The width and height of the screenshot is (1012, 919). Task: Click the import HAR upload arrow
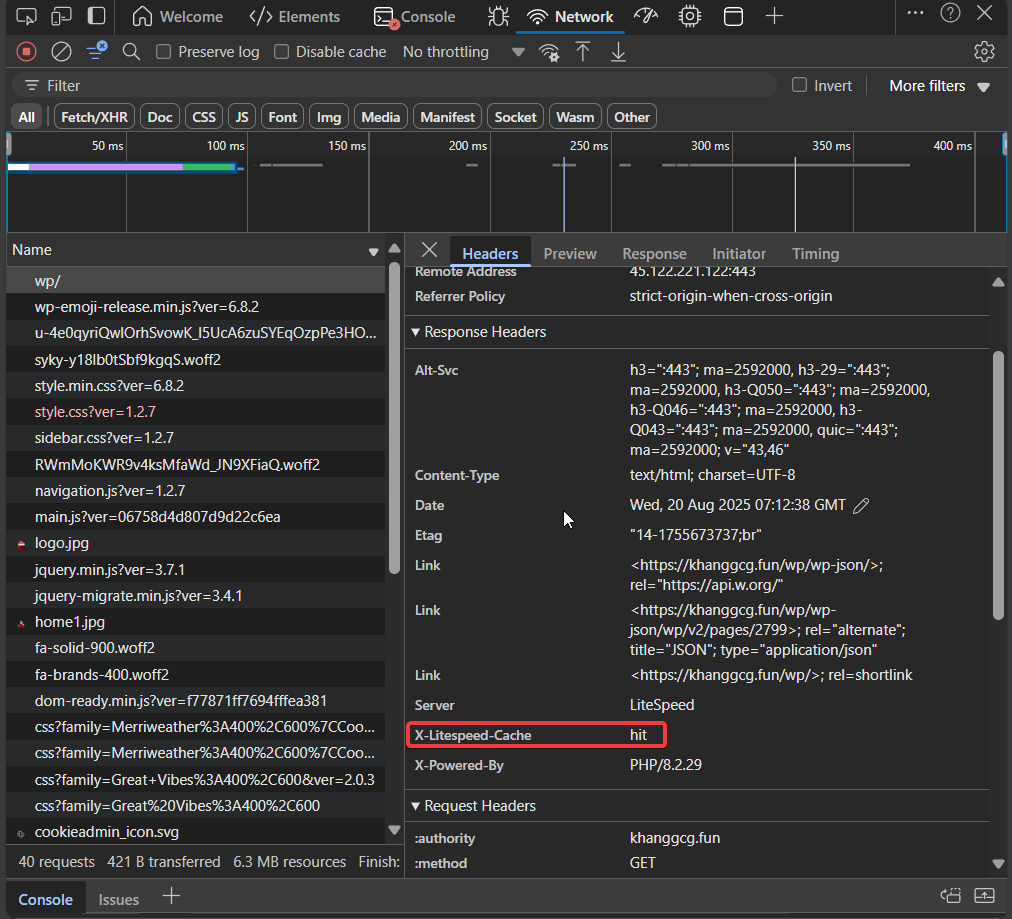coord(583,52)
